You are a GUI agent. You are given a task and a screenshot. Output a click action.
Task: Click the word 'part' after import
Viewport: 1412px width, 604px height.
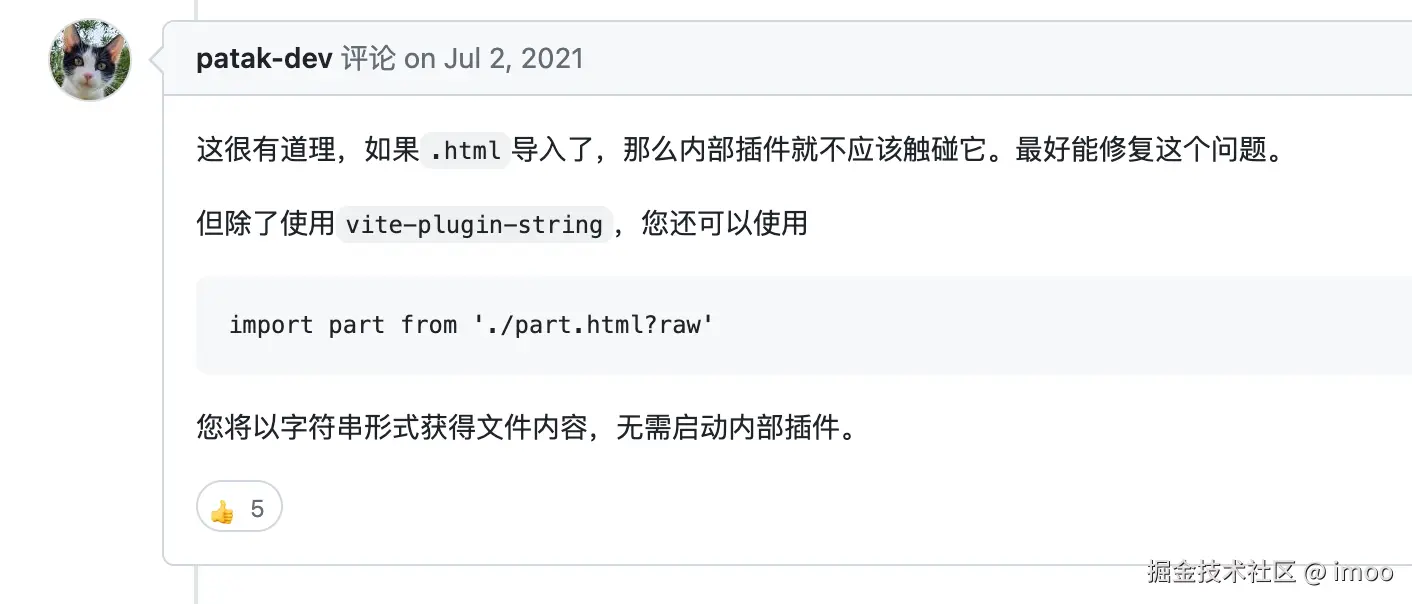point(357,325)
